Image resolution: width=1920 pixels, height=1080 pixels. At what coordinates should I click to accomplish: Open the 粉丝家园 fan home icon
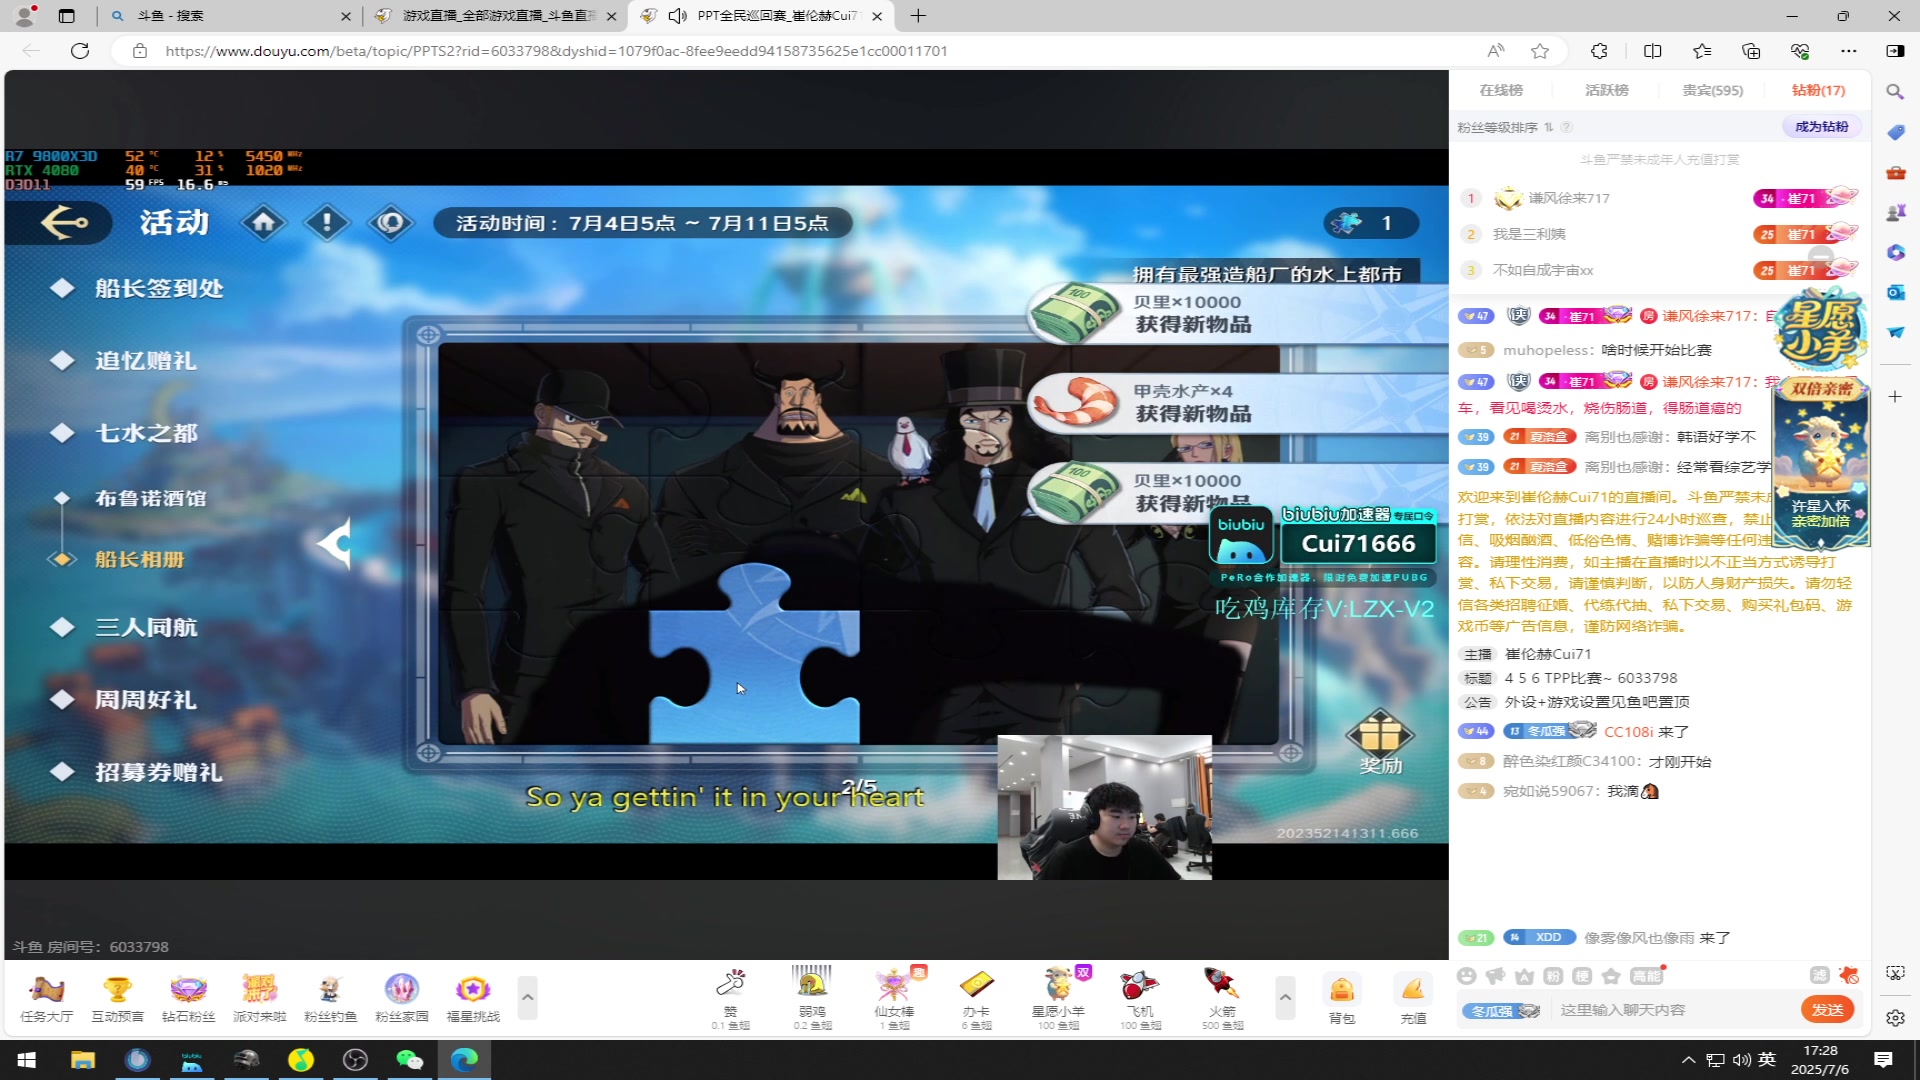401,998
